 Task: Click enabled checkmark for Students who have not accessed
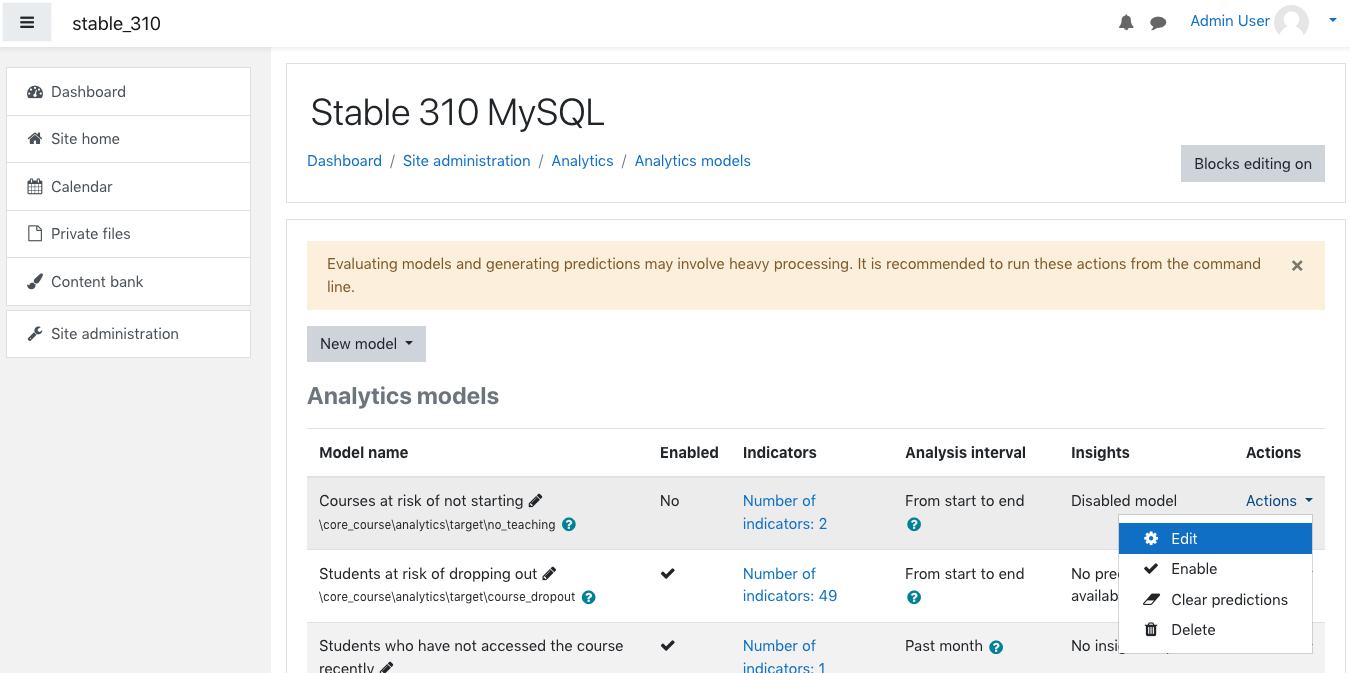(x=668, y=646)
